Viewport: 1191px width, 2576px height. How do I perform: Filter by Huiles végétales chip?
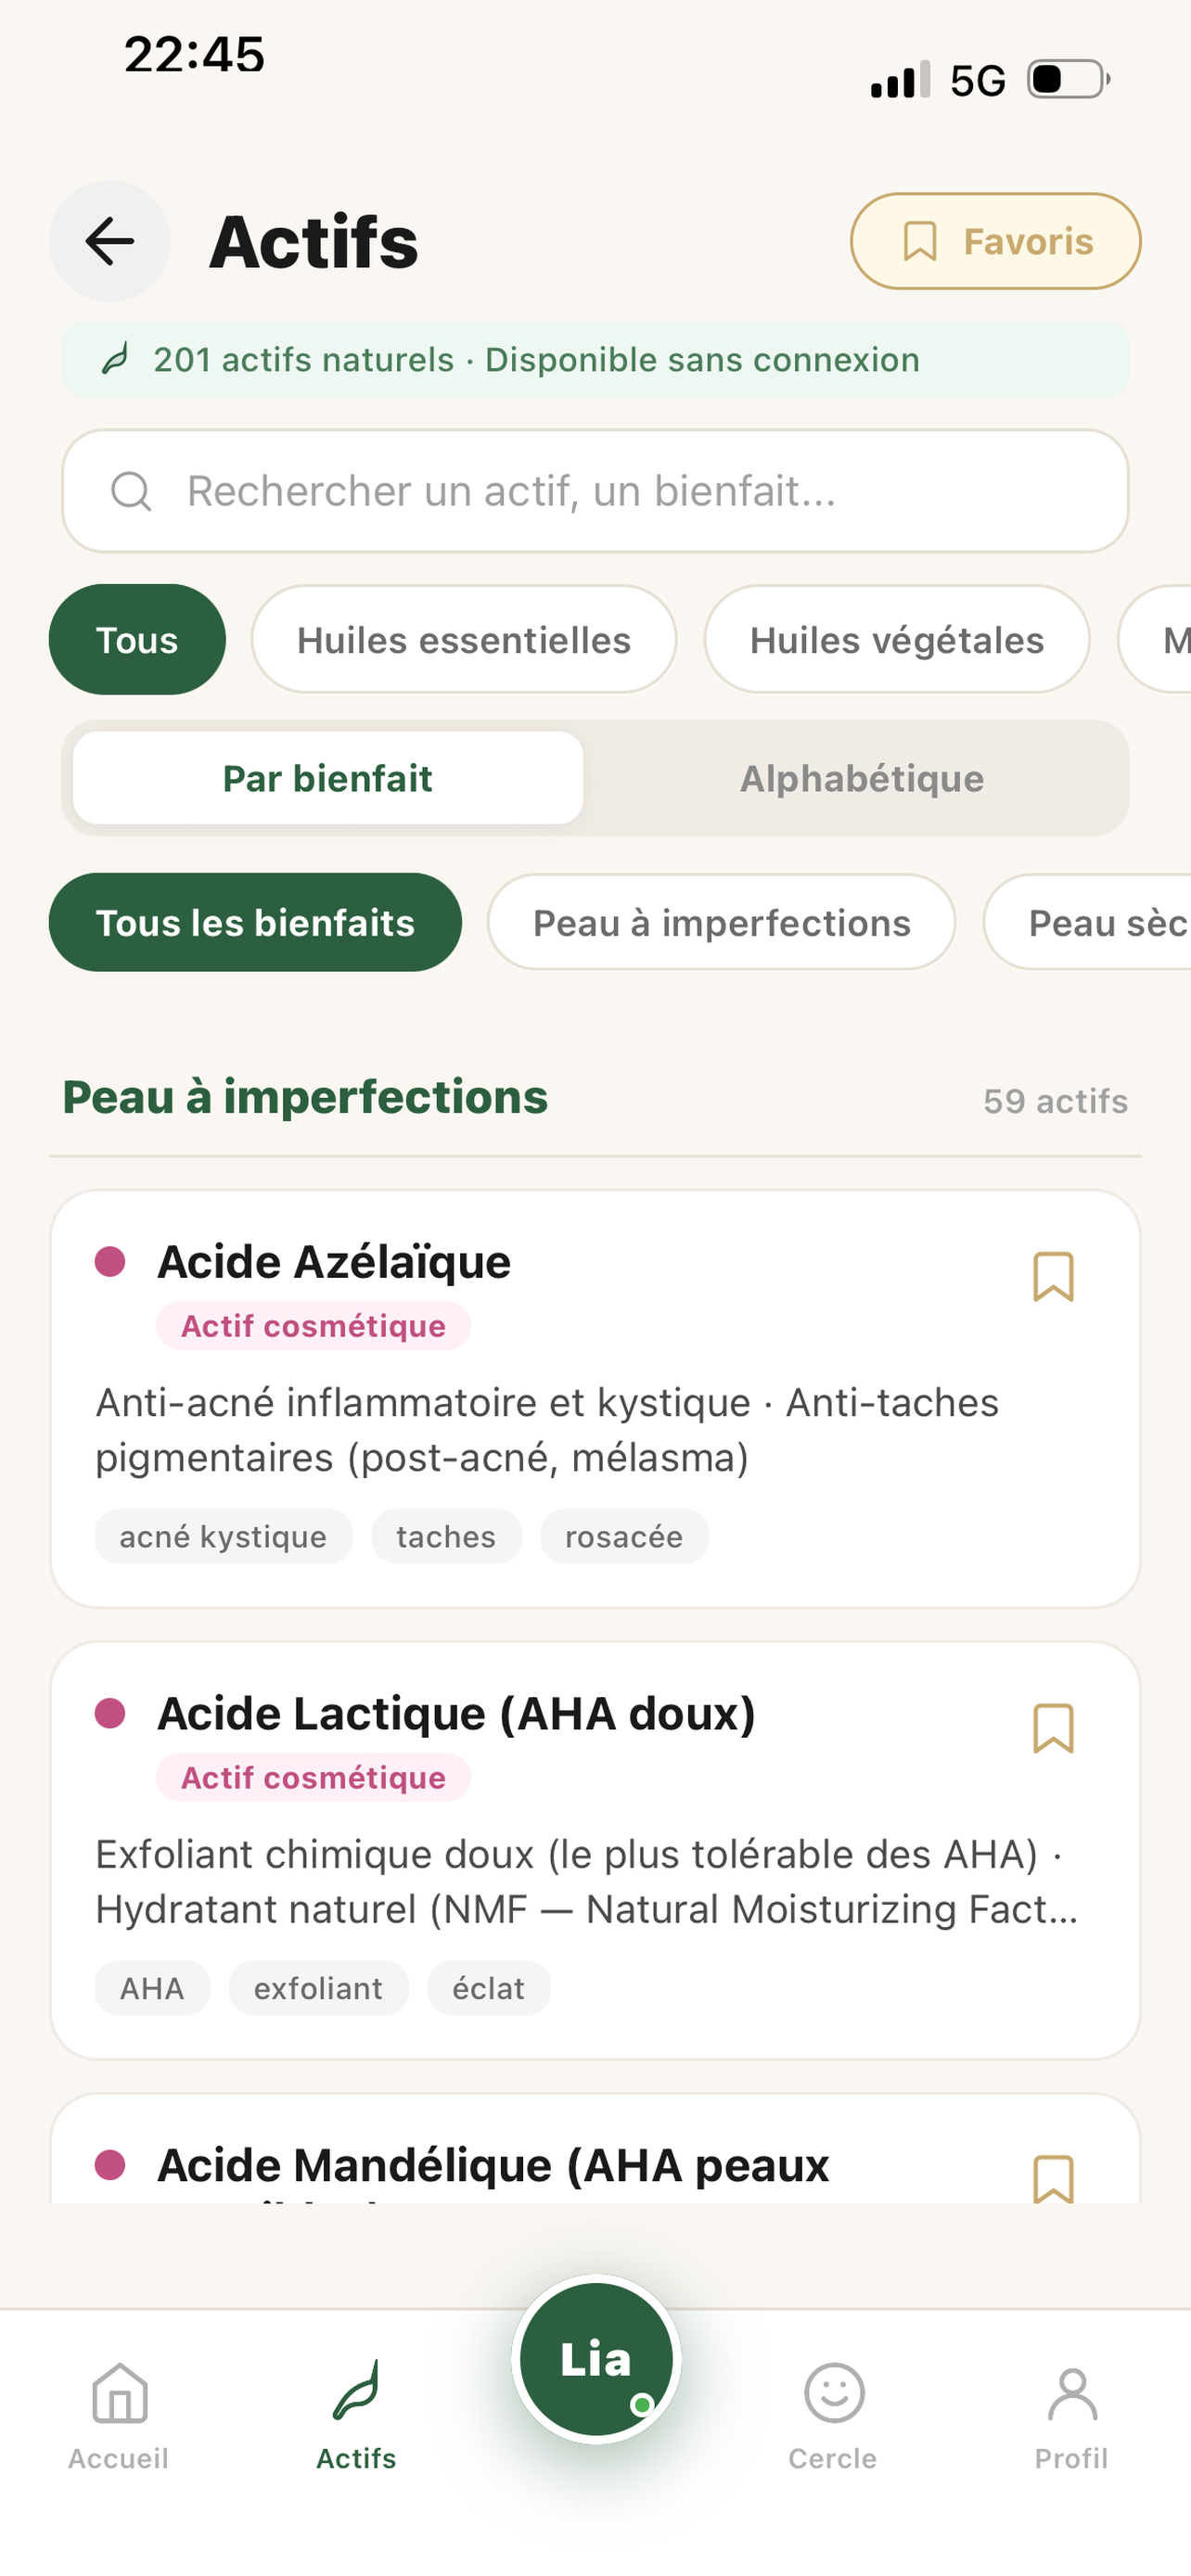(897, 640)
